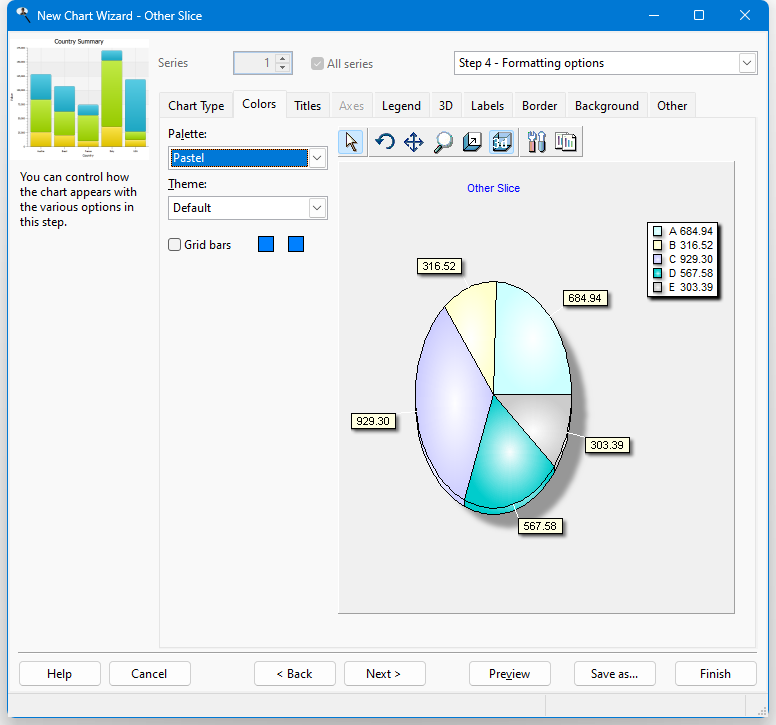This screenshot has height=725, width=776.
Task: Advance with the Next button
Action: 385,674
